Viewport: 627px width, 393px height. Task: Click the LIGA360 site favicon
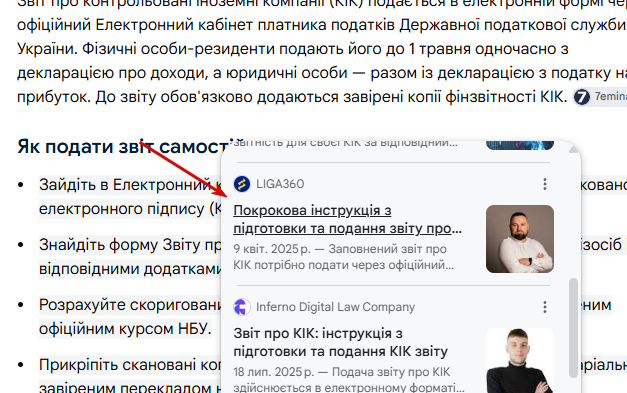[x=242, y=184]
